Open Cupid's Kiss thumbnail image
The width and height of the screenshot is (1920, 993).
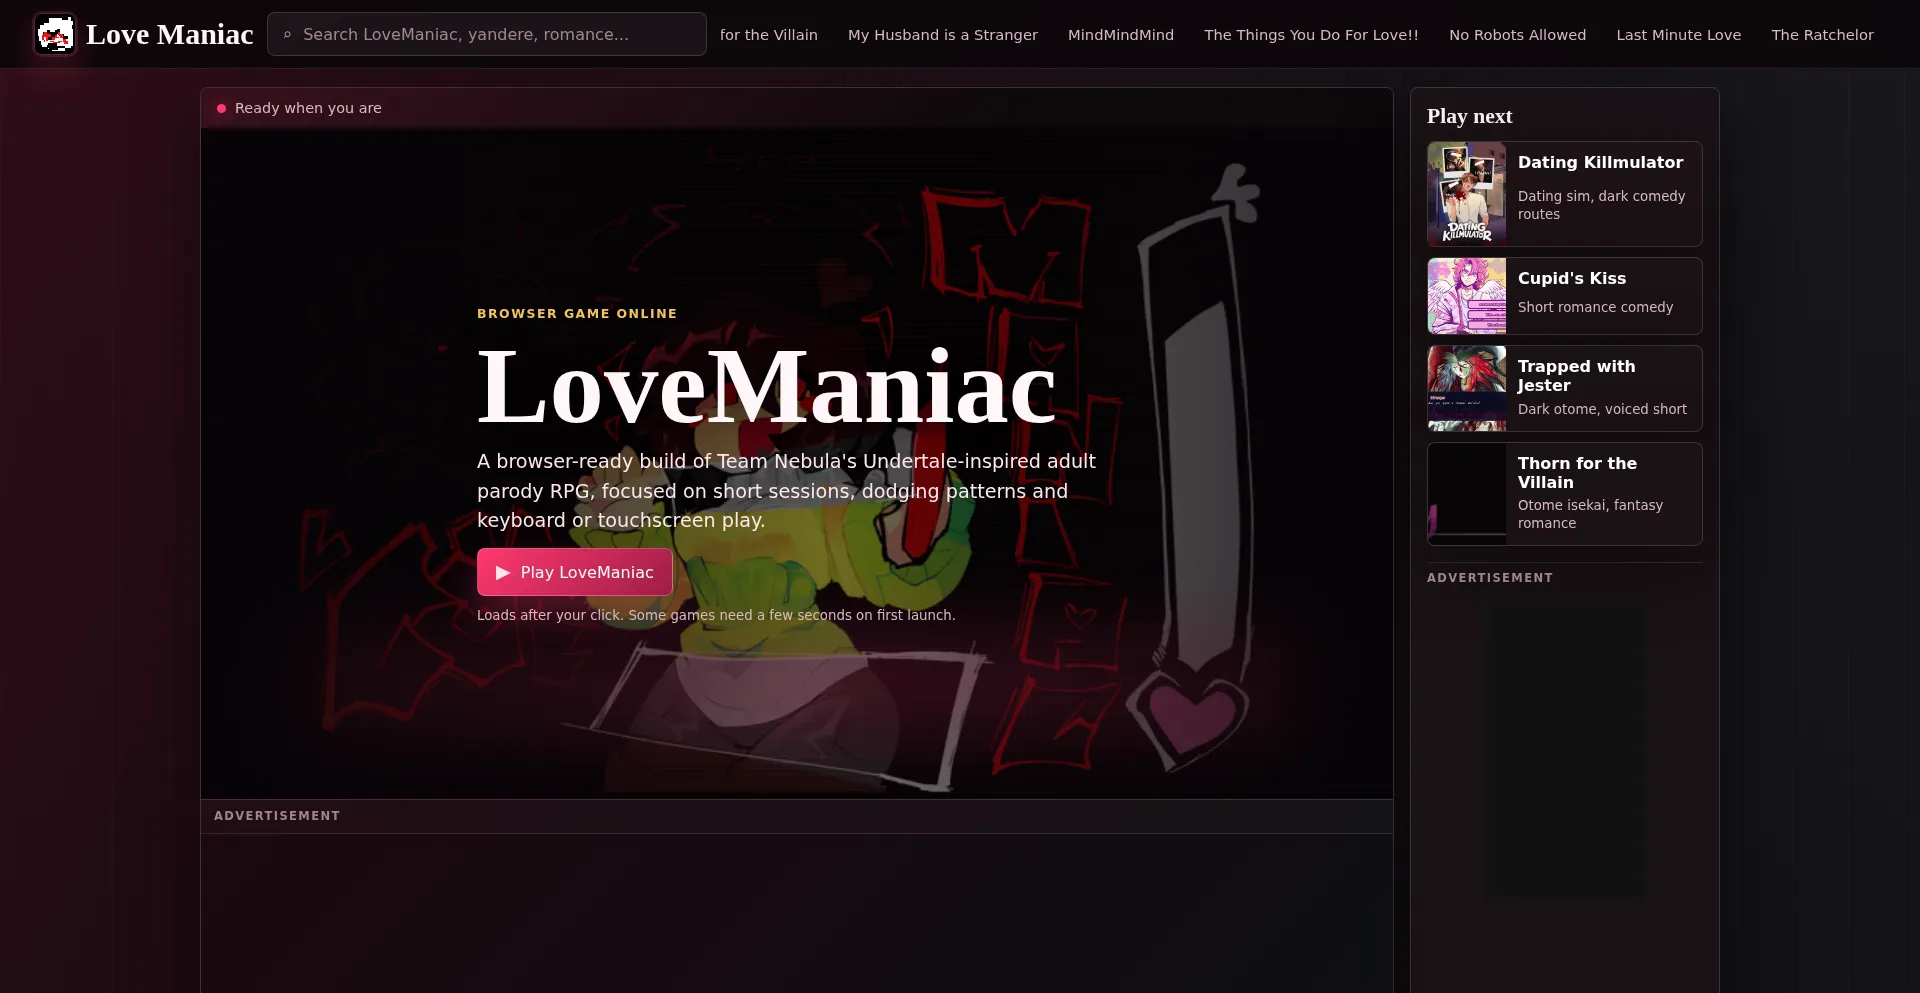click(1467, 296)
